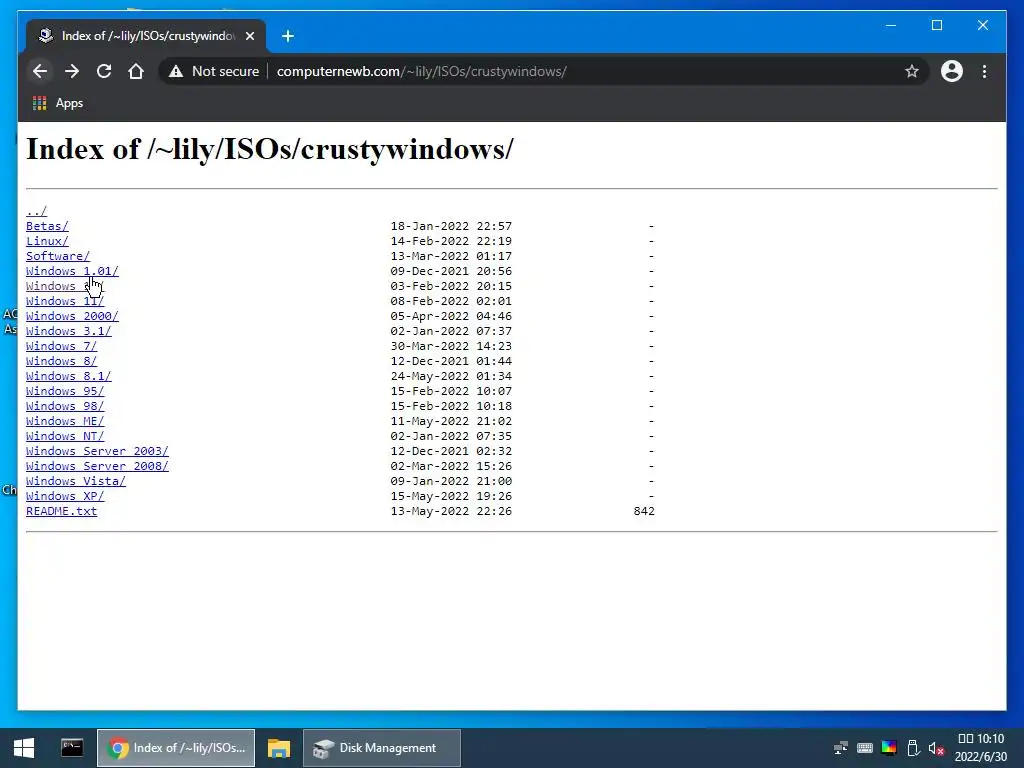
Task: Open the Windows 2000/ folder link
Action: pos(72,316)
